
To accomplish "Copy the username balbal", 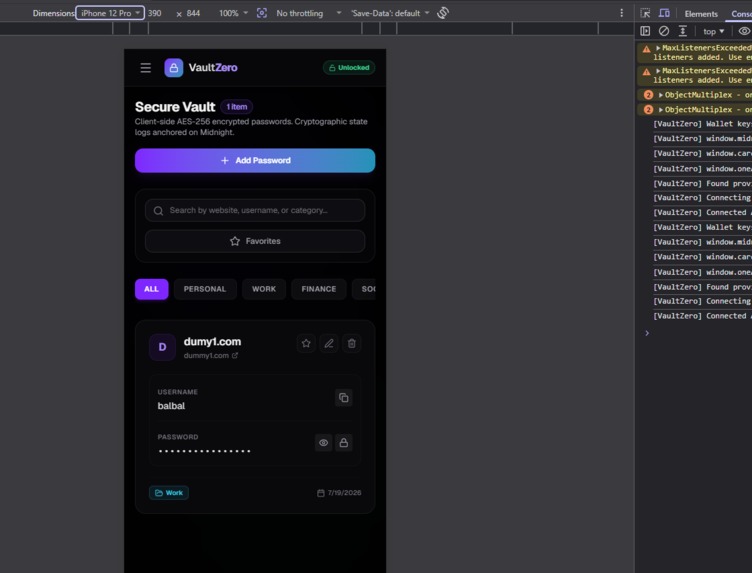I will click(343, 398).
